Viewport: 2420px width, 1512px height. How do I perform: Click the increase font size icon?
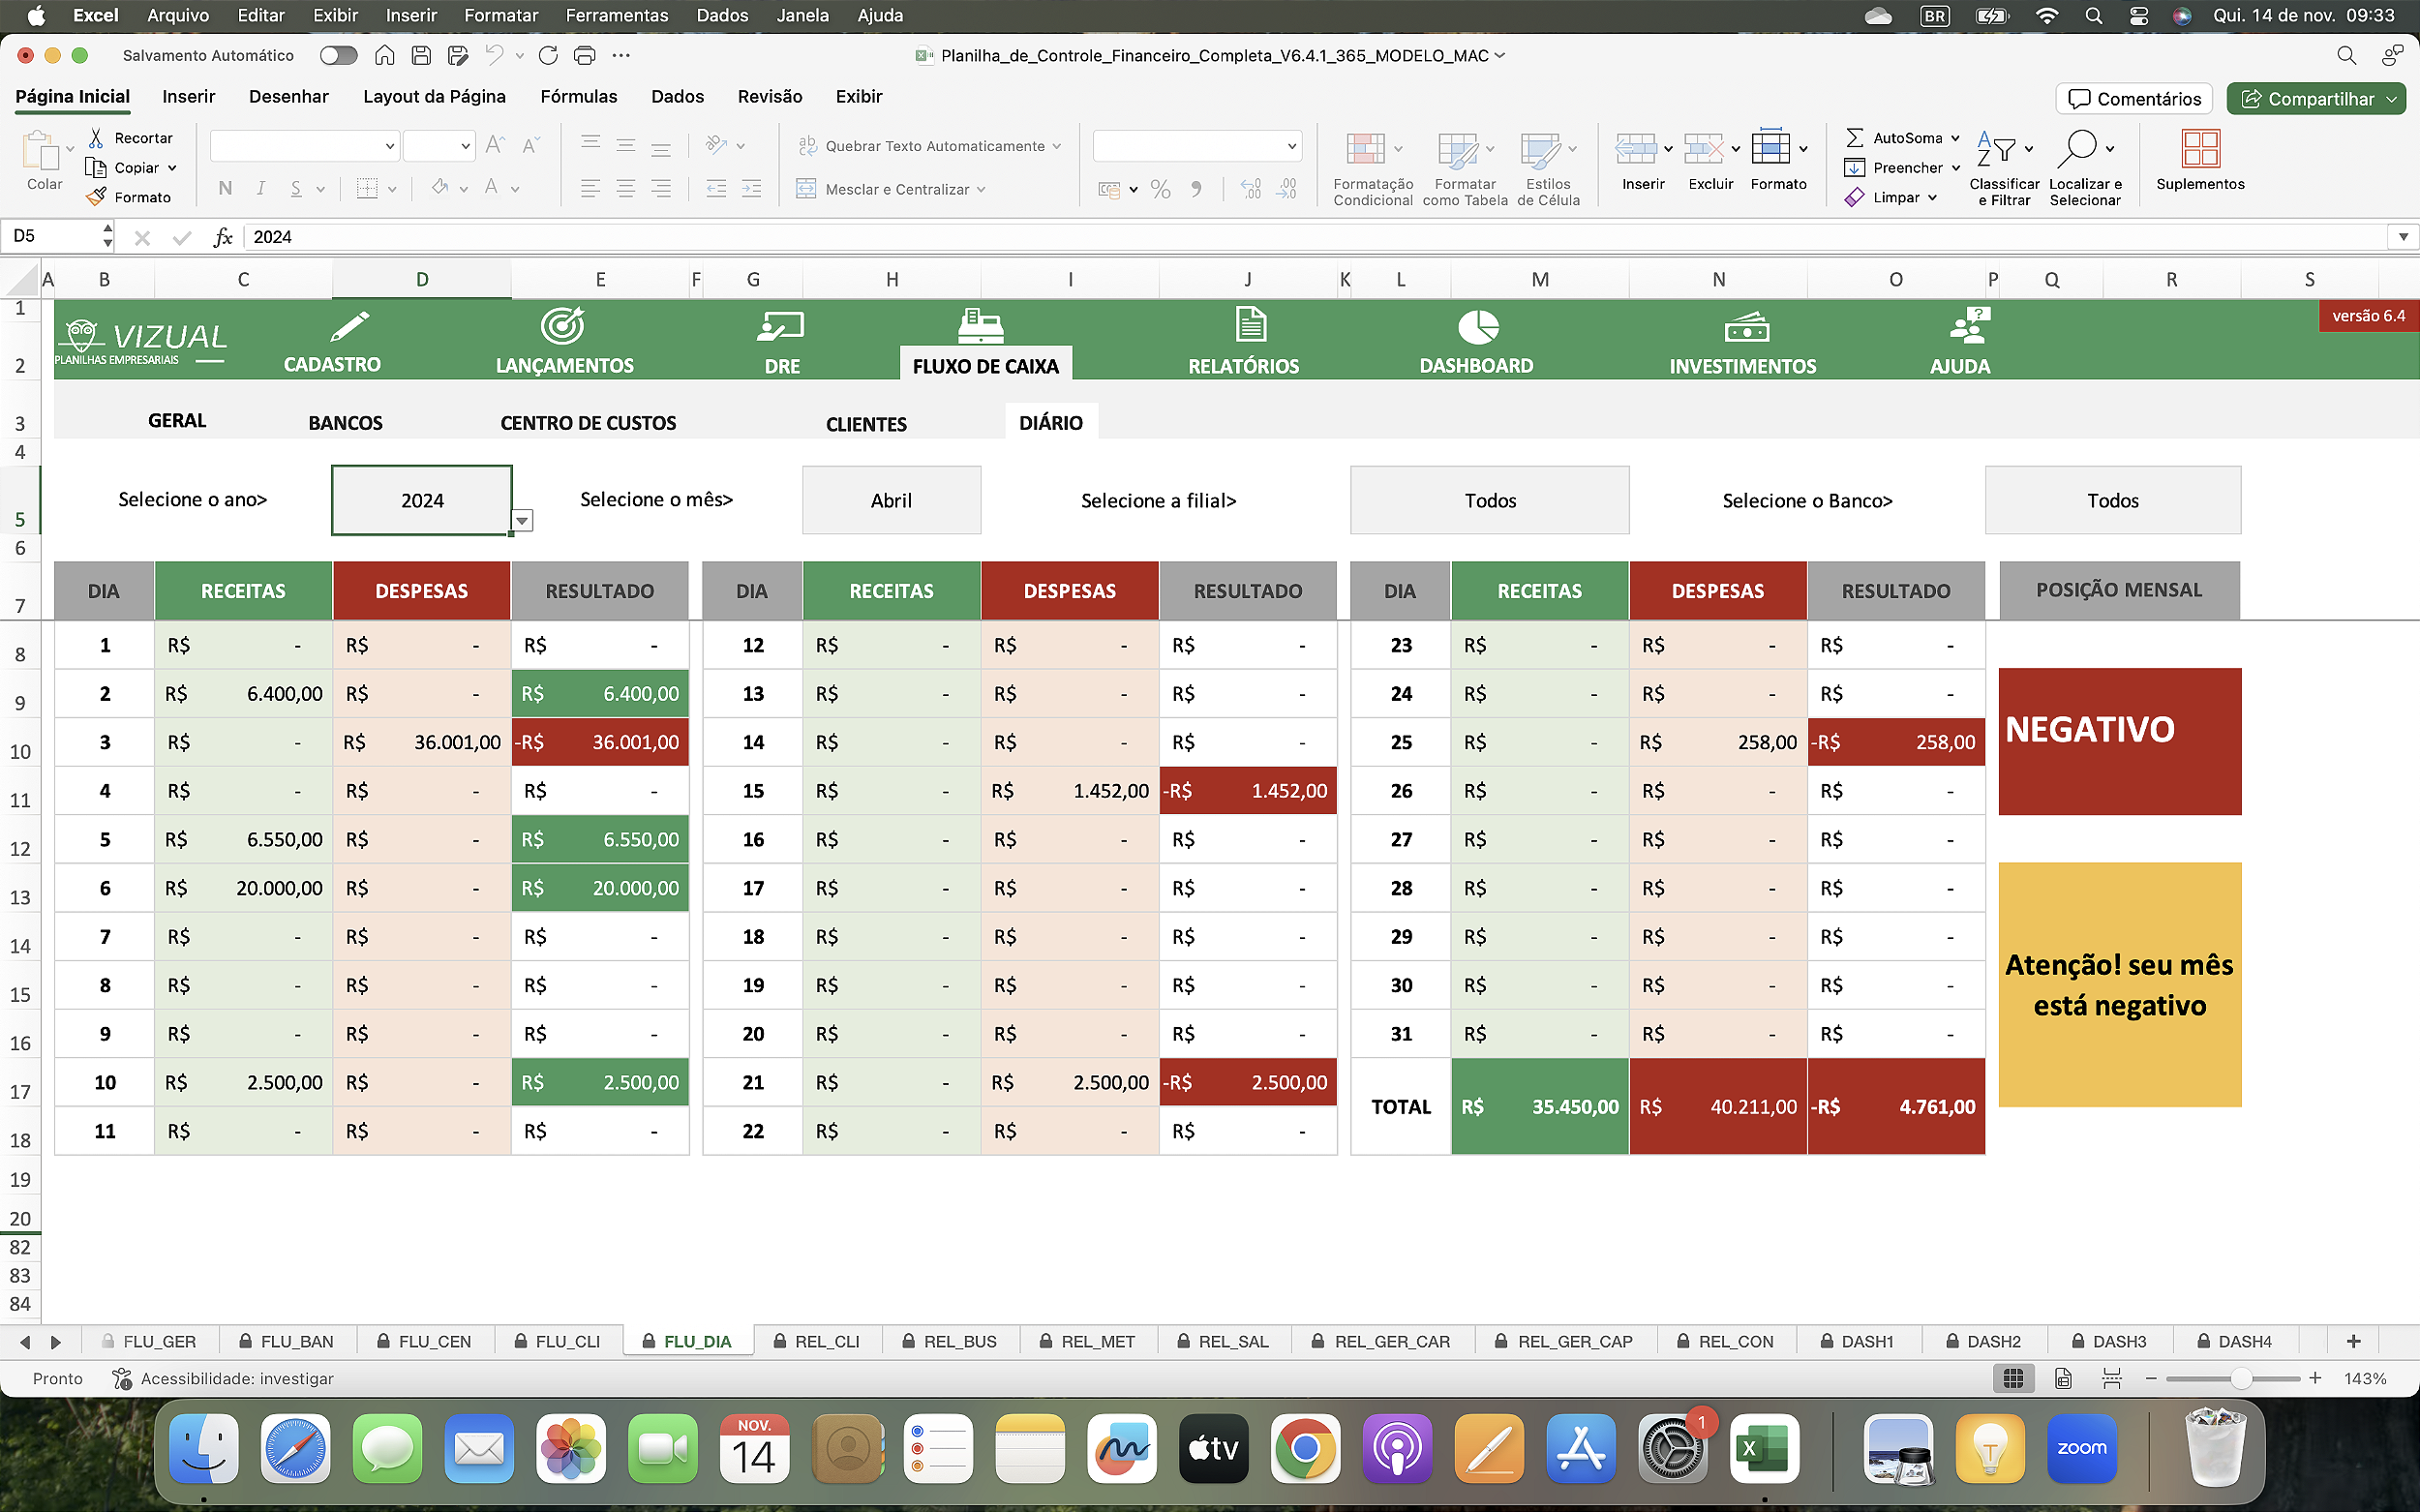coord(495,145)
